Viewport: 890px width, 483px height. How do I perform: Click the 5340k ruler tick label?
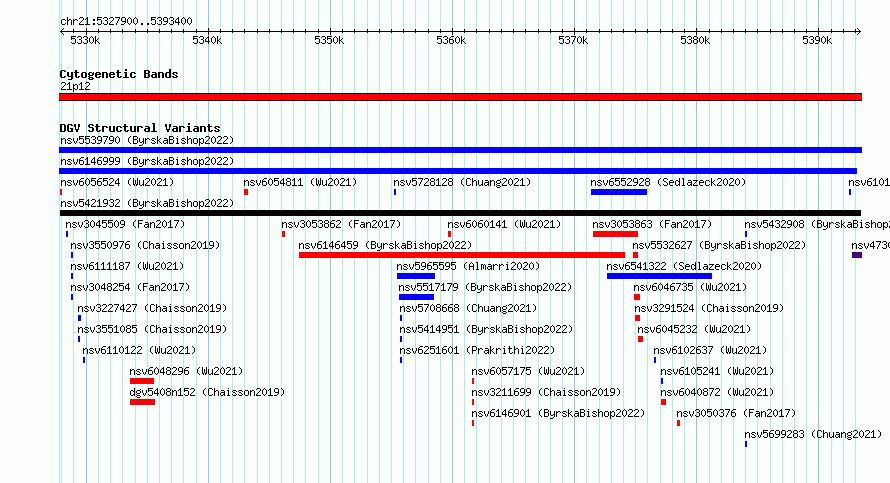point(207,40)
